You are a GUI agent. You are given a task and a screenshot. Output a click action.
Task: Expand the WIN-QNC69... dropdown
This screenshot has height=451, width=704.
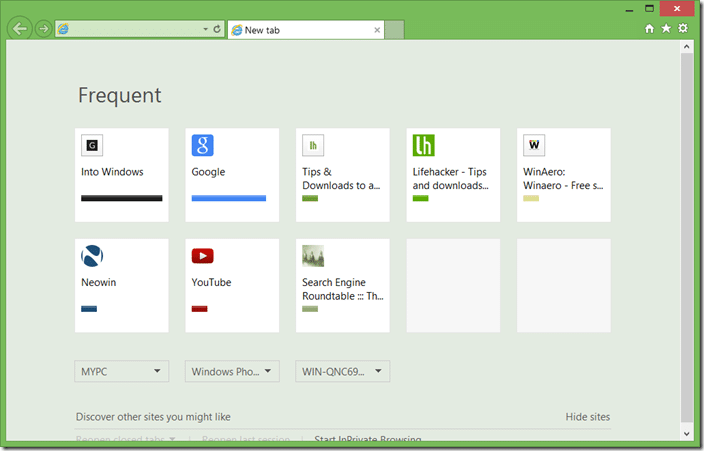[343, 371]
